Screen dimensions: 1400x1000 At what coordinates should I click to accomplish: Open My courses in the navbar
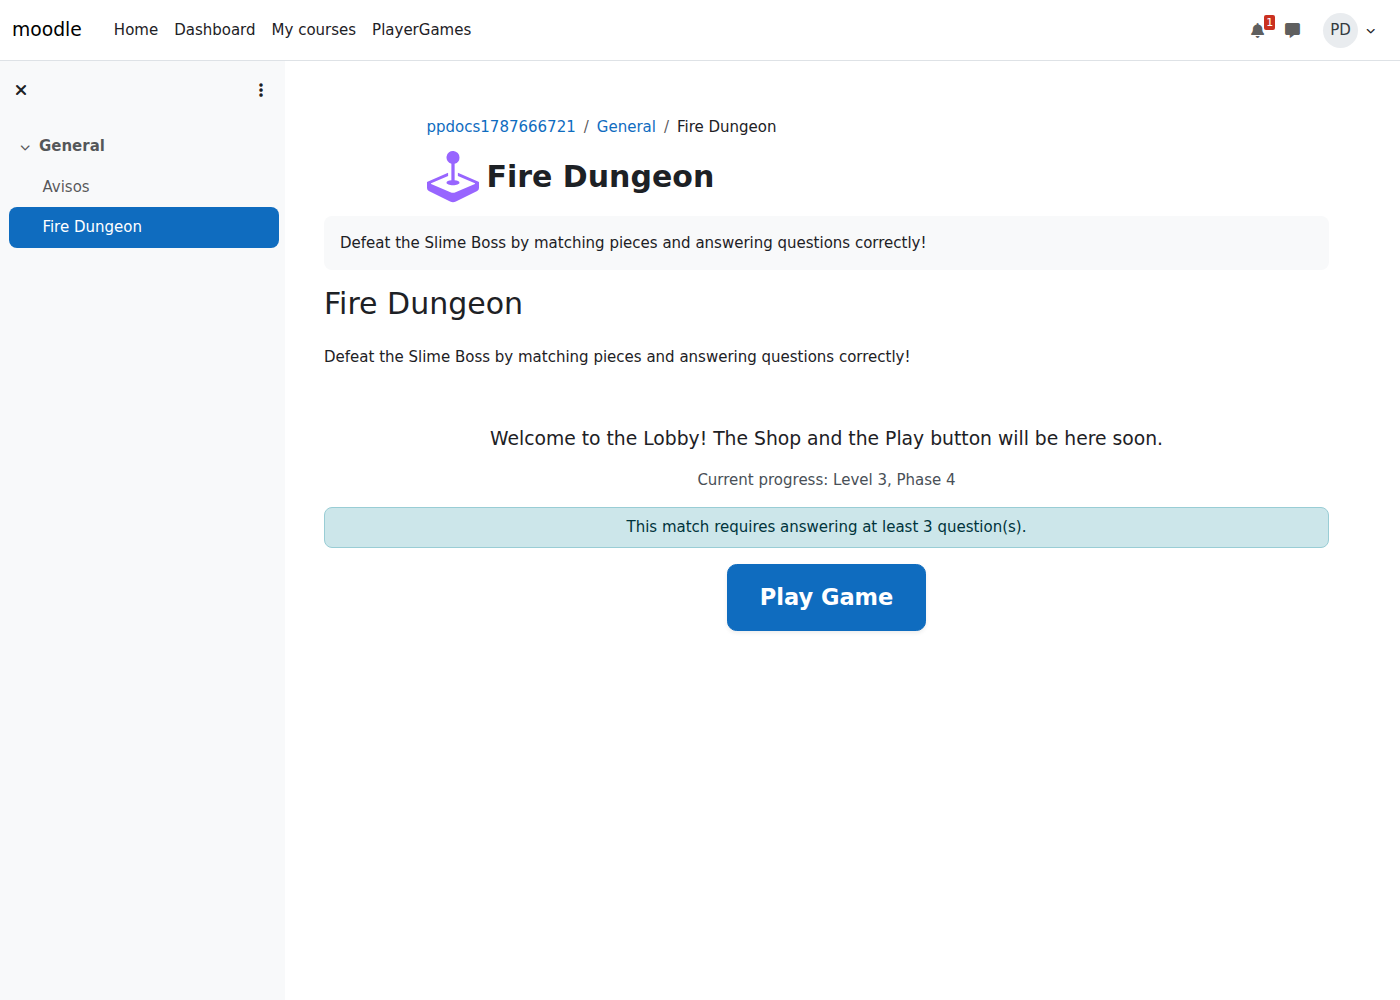pos(314,30)
